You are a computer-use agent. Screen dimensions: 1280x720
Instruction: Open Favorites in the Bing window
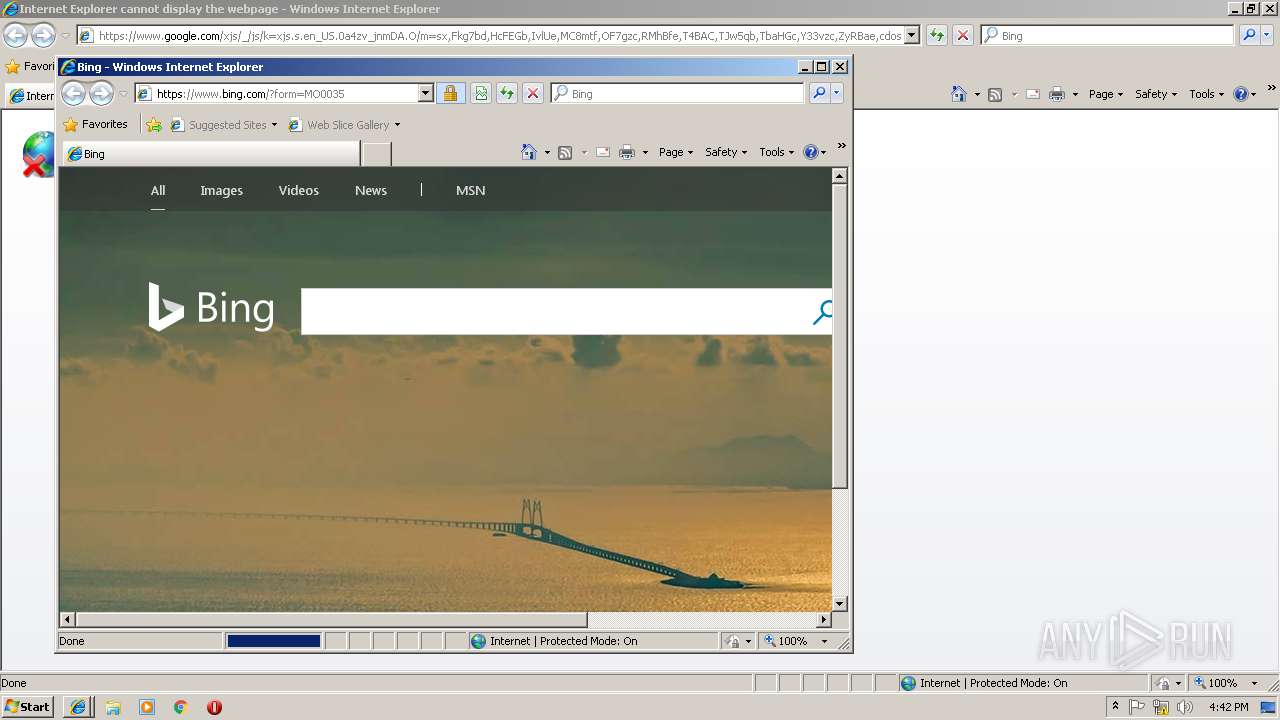[x=95, y=125]
